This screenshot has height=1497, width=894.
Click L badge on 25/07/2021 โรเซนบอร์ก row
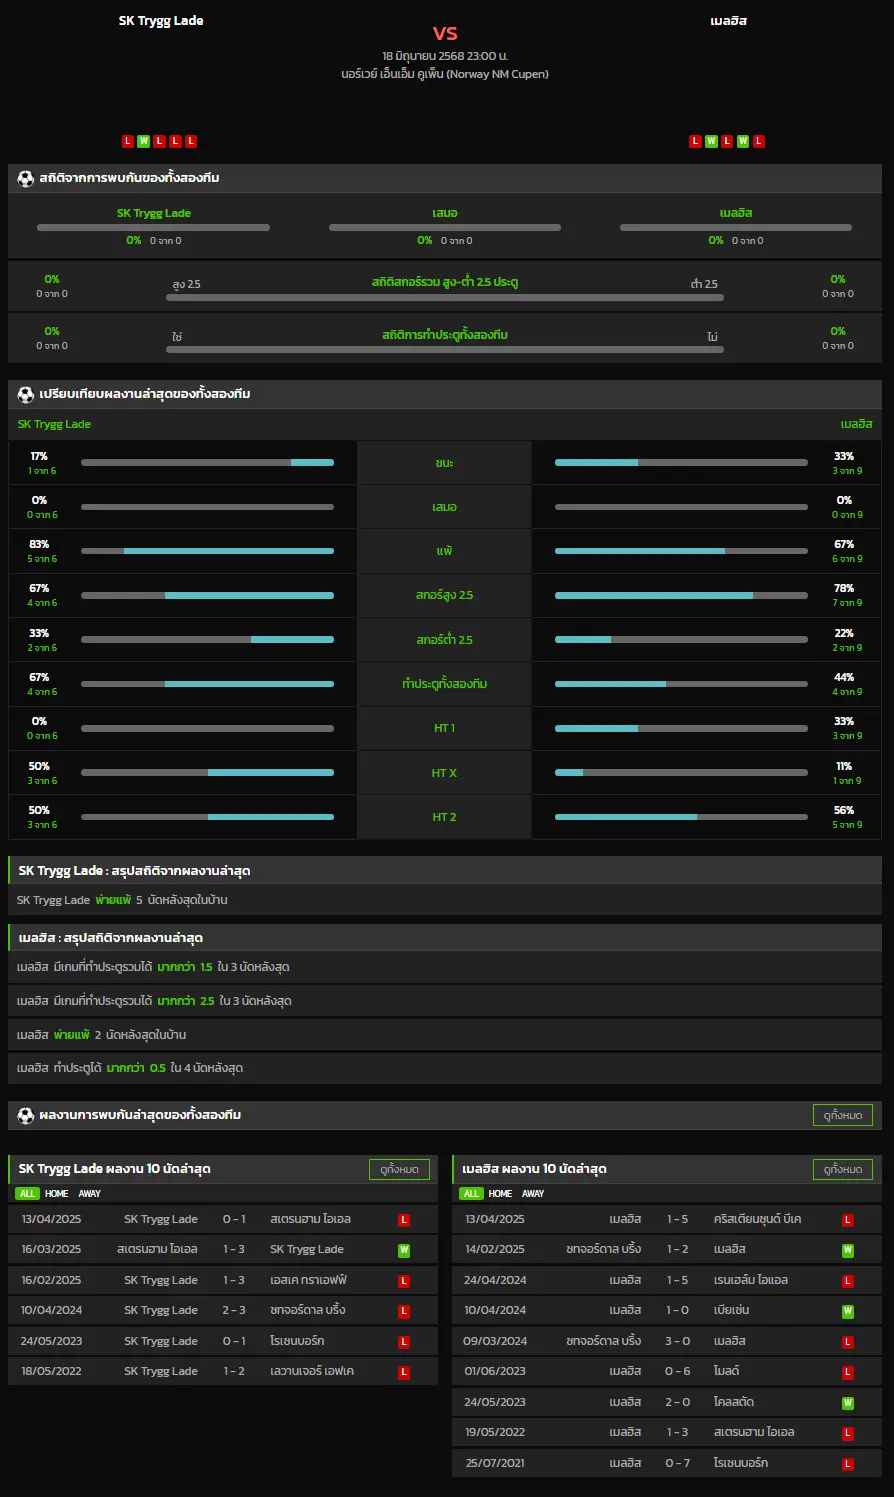click(x=848, y=1464)
